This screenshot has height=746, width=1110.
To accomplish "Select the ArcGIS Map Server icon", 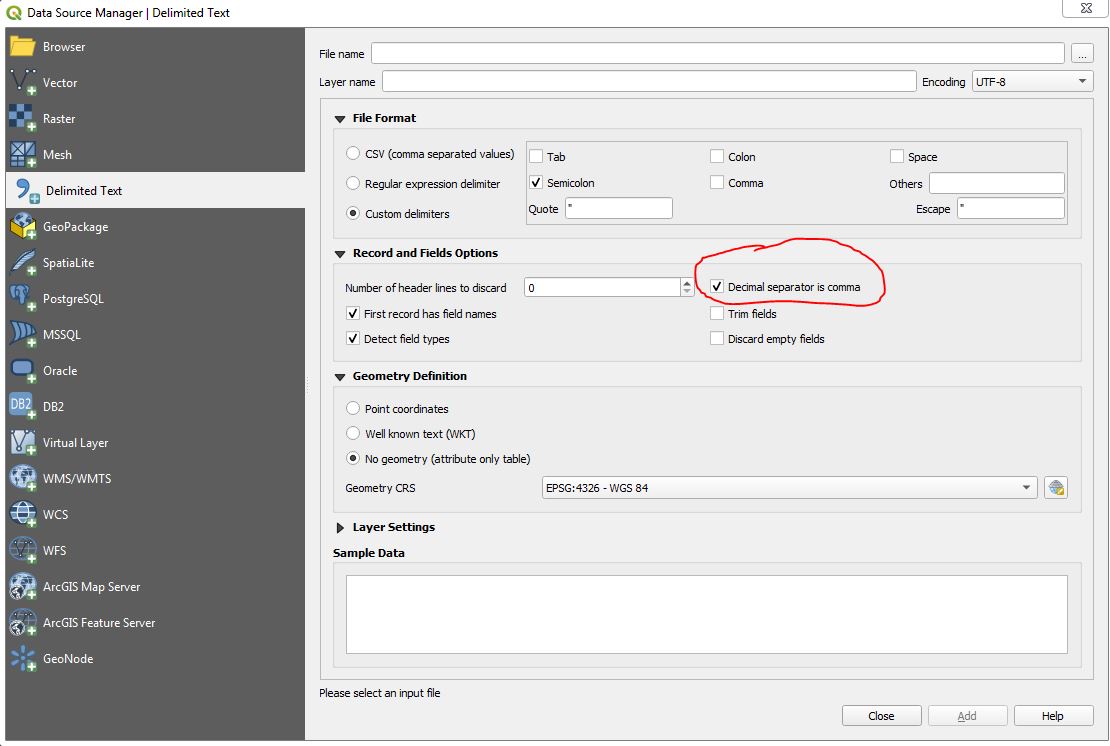I will (22, 586).
